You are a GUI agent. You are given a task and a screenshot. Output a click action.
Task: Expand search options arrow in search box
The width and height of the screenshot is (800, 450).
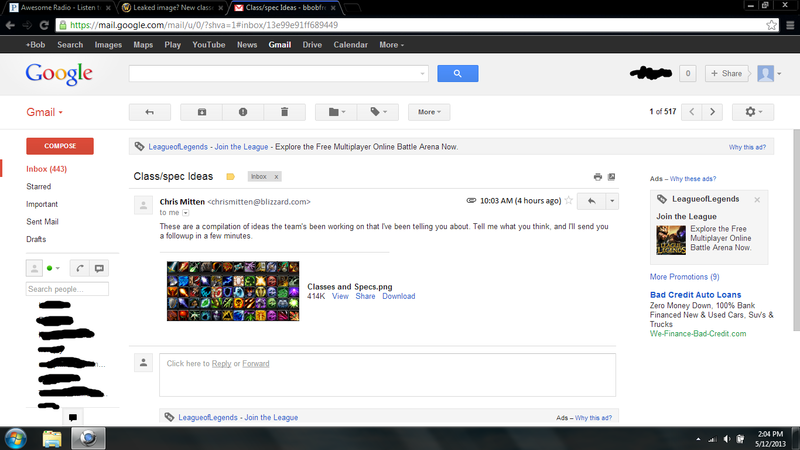pos(422,74)
